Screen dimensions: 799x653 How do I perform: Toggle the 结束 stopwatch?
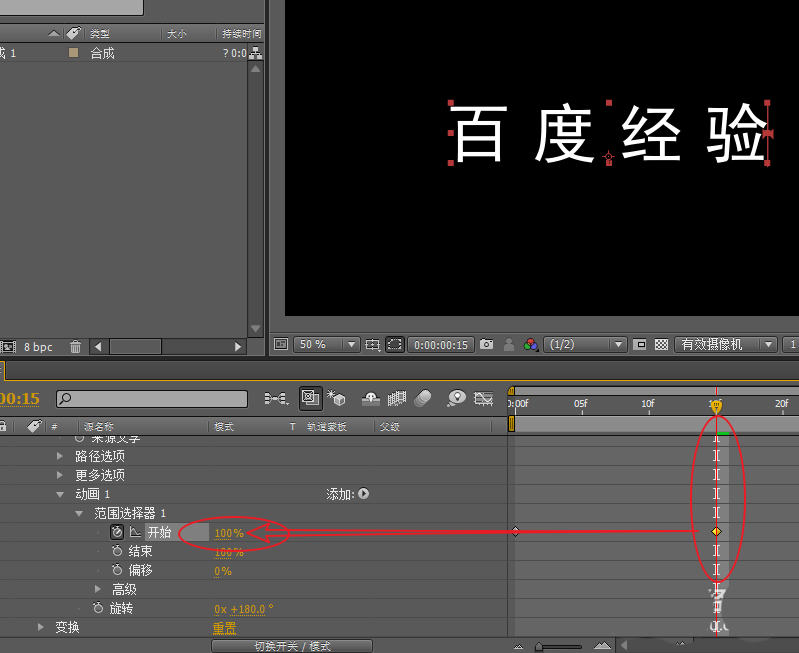[117, 551]
